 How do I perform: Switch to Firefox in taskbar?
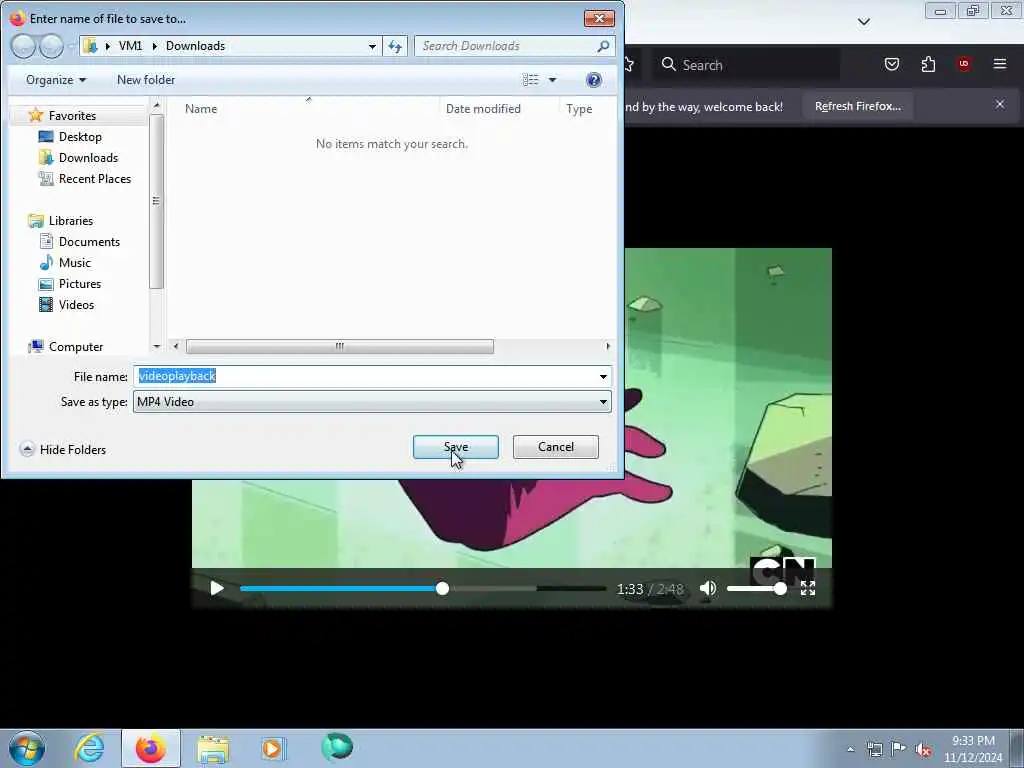pos(151,748)
